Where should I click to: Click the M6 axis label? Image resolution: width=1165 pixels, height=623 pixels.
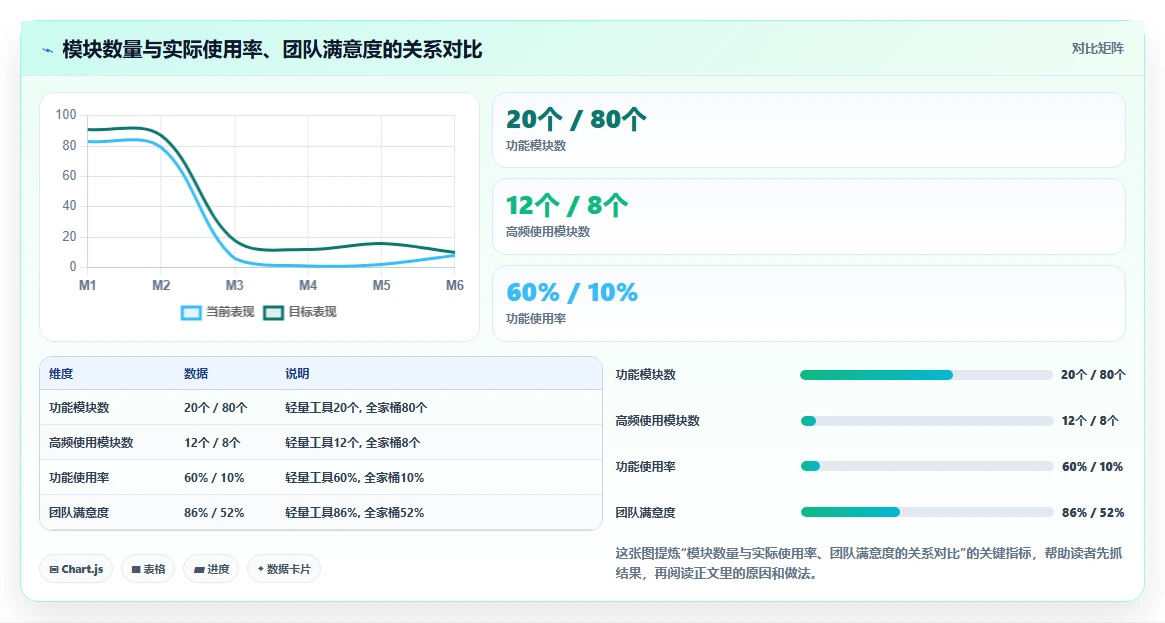point(455,285)
